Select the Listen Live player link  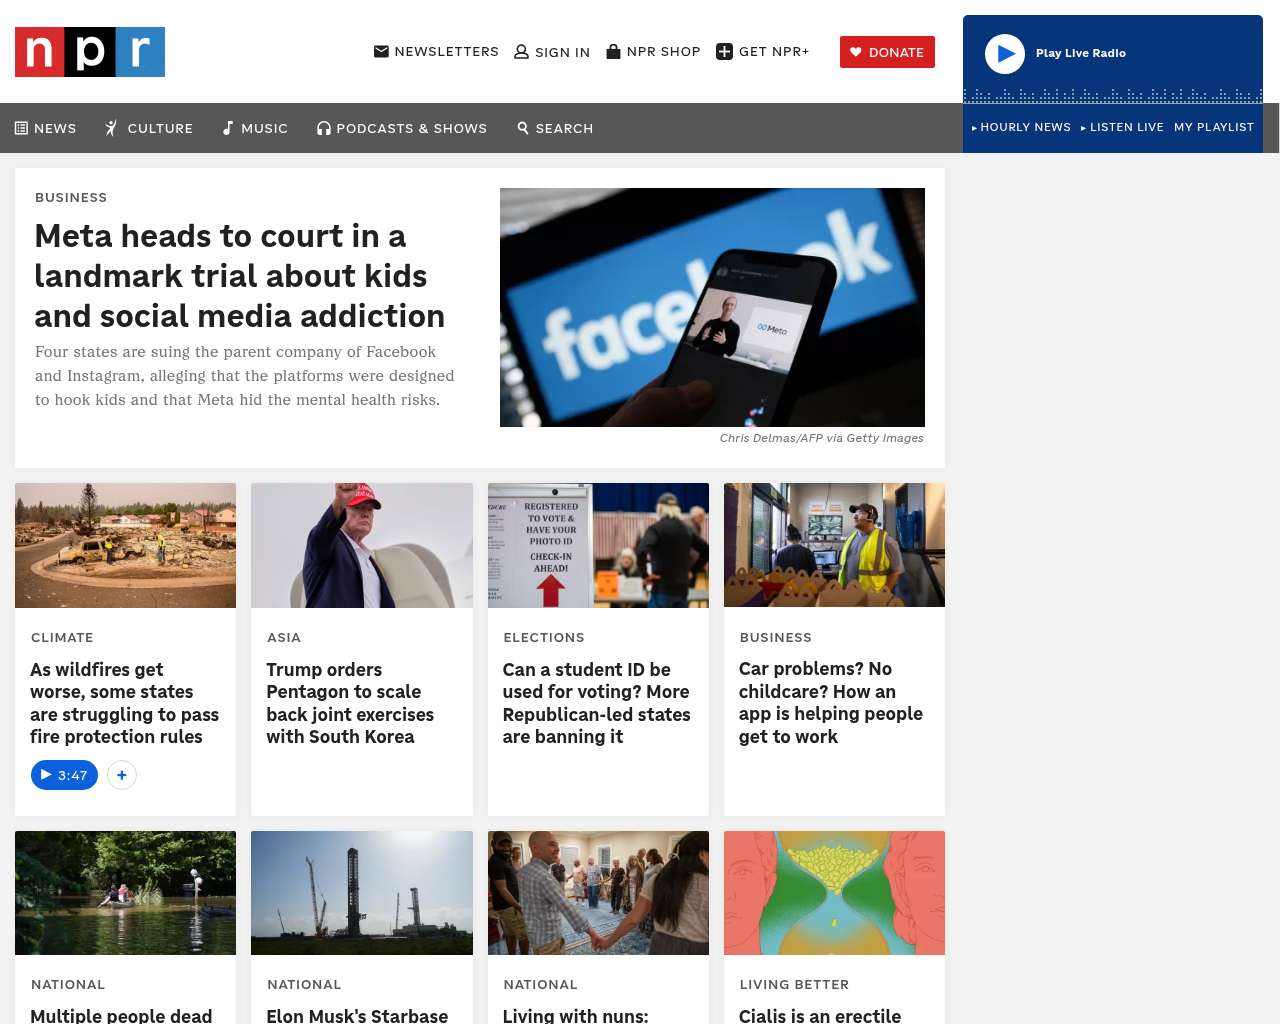point(1122,127)
